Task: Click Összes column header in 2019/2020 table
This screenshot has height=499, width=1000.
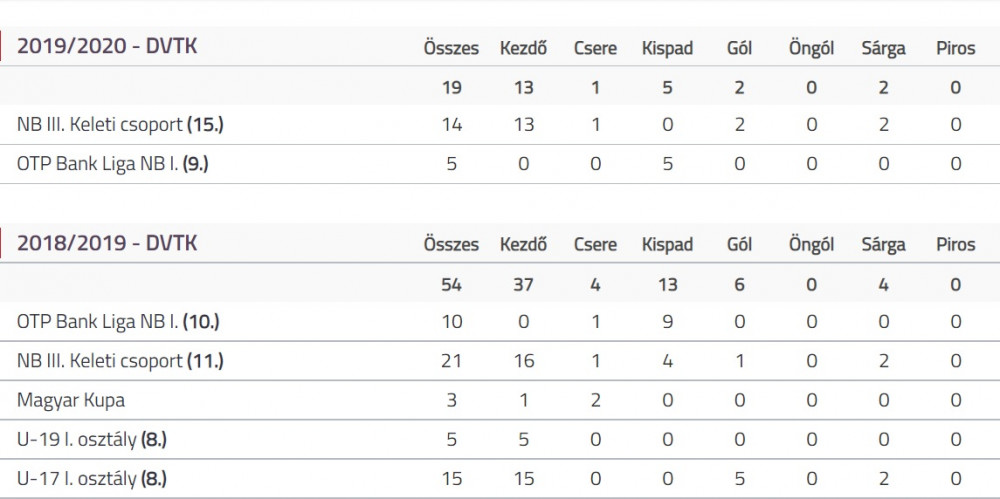Action: 452,48
